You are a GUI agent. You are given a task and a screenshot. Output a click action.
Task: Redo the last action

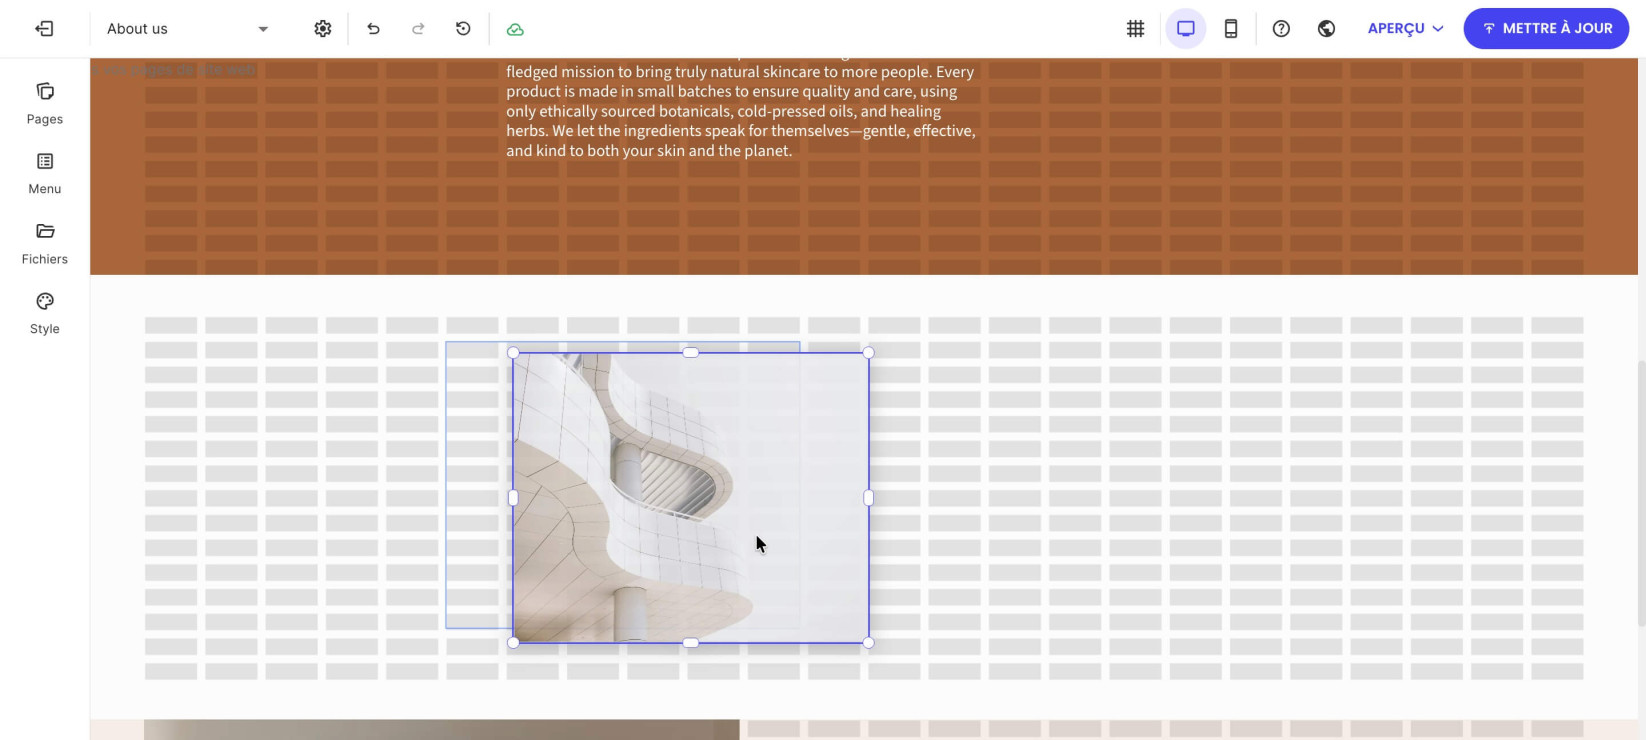[x=418, y=29]
